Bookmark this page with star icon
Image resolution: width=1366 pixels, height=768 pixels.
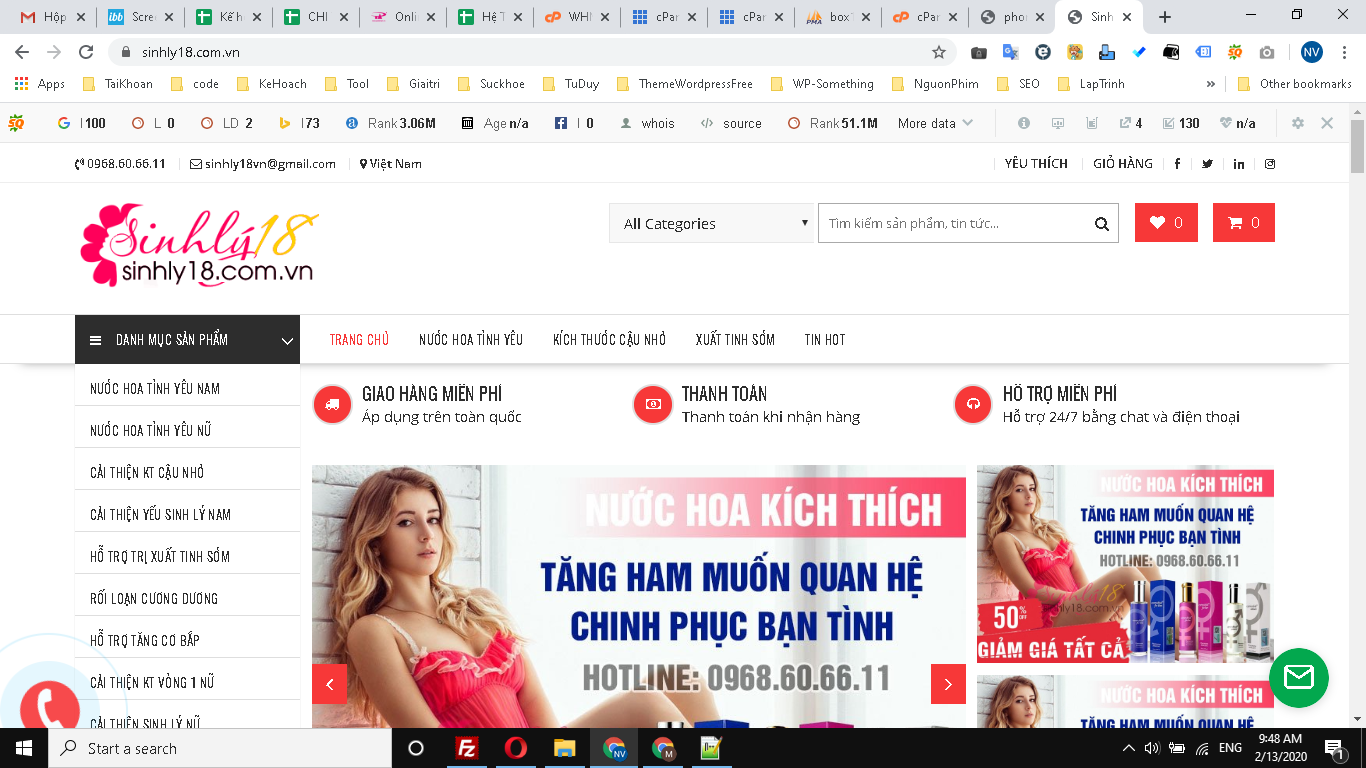pyautogui.click(x=938, y=52)
